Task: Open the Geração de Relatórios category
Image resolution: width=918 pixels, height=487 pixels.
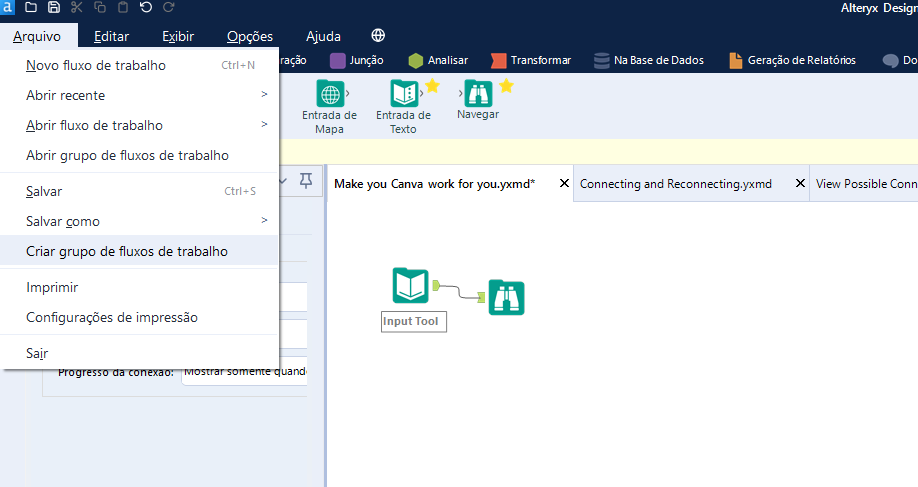Action: [793, 60]
